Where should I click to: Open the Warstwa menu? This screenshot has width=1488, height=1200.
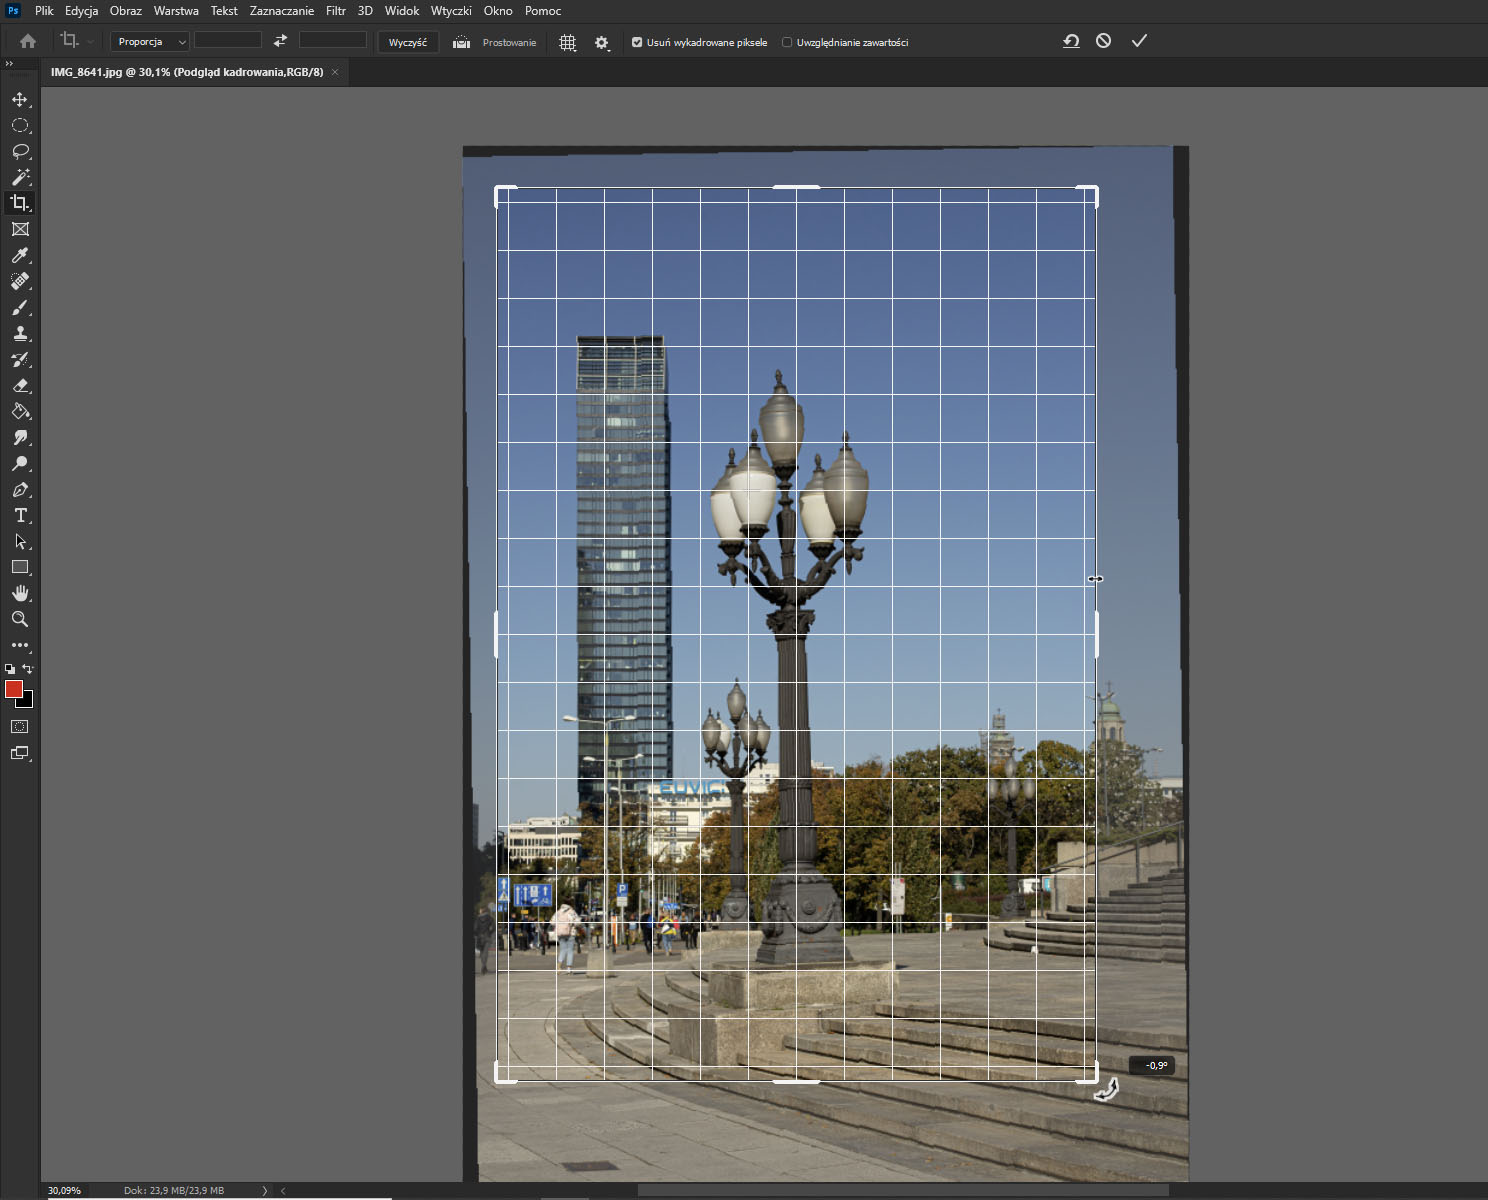point(176,11)
